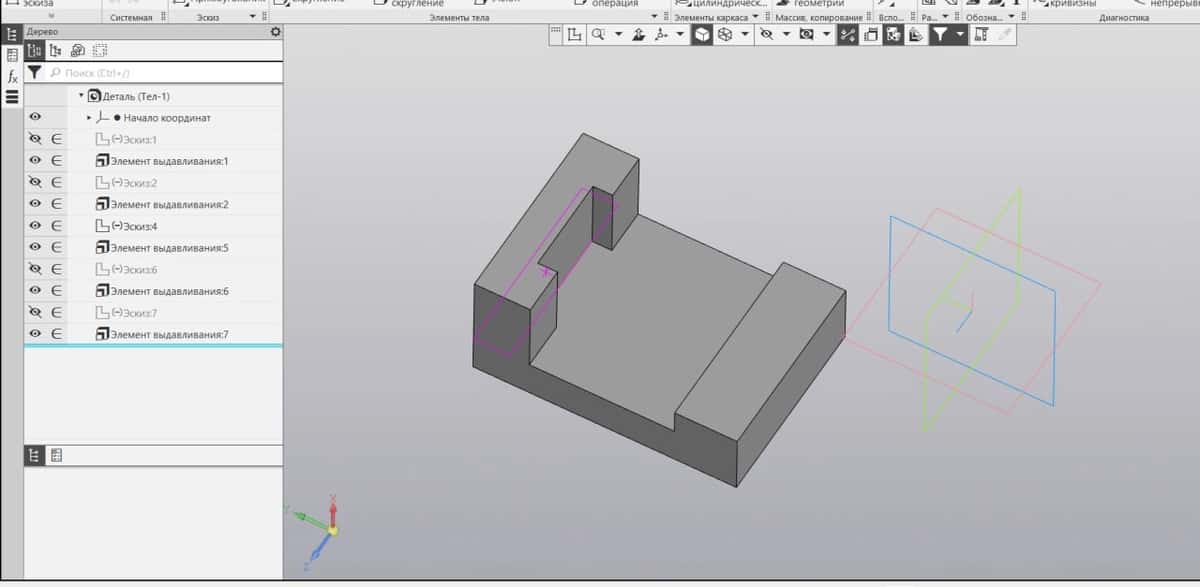
Task: Click inclusion symbol on Эскиз:1 row
Action: (57, 139)
